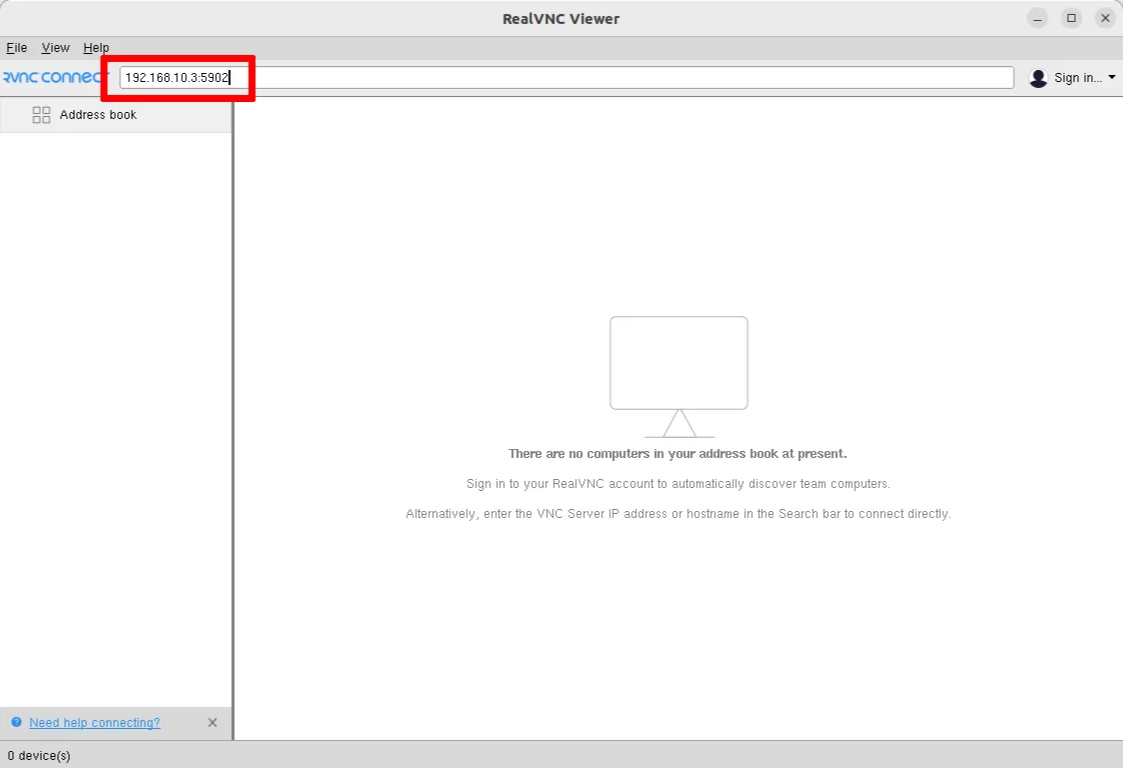The image size is (1123, 768).
Task: Click the blue help question mark icon
Action: 16,723
